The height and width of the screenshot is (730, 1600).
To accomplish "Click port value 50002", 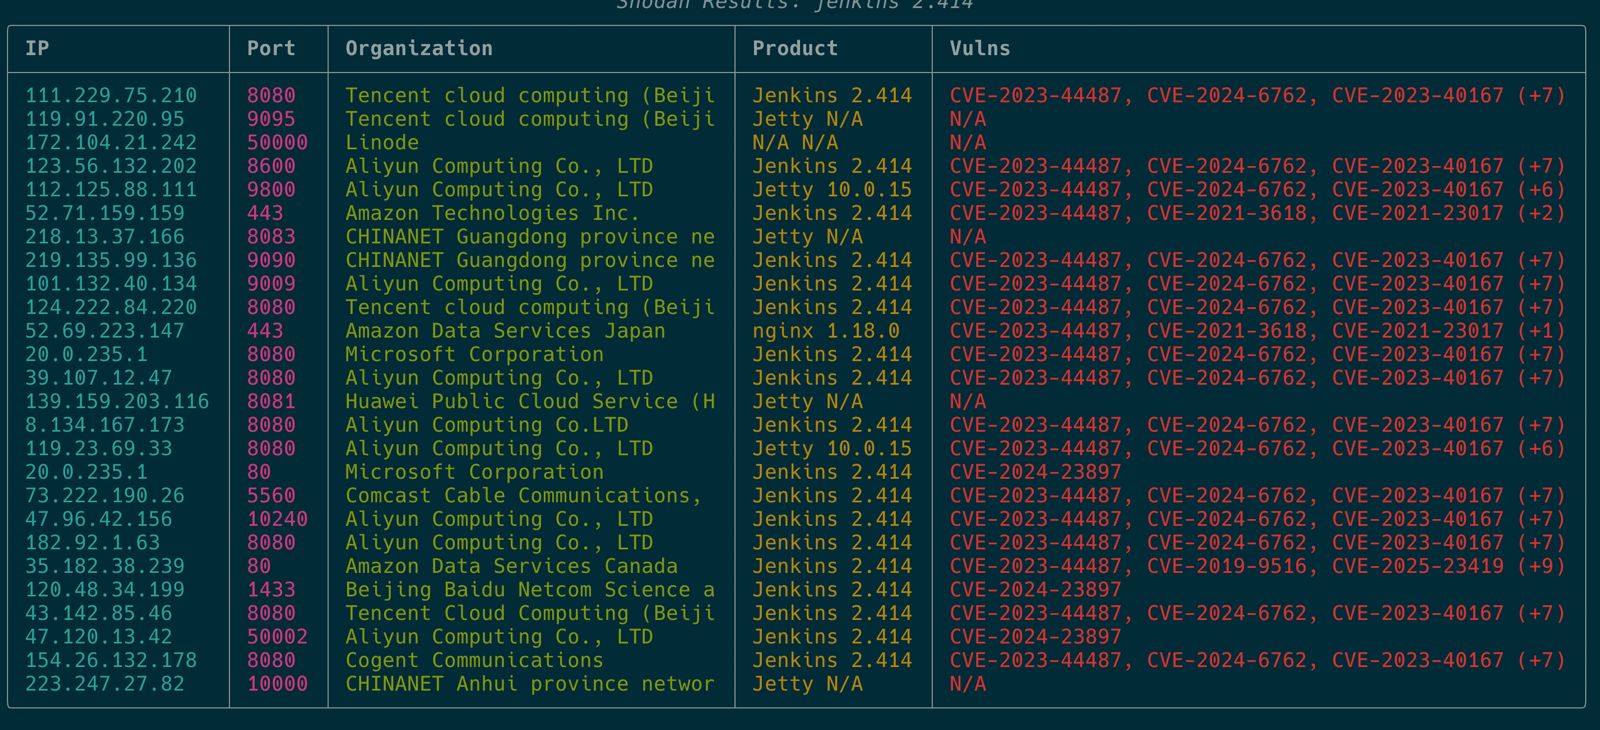I will click(277, 636).
